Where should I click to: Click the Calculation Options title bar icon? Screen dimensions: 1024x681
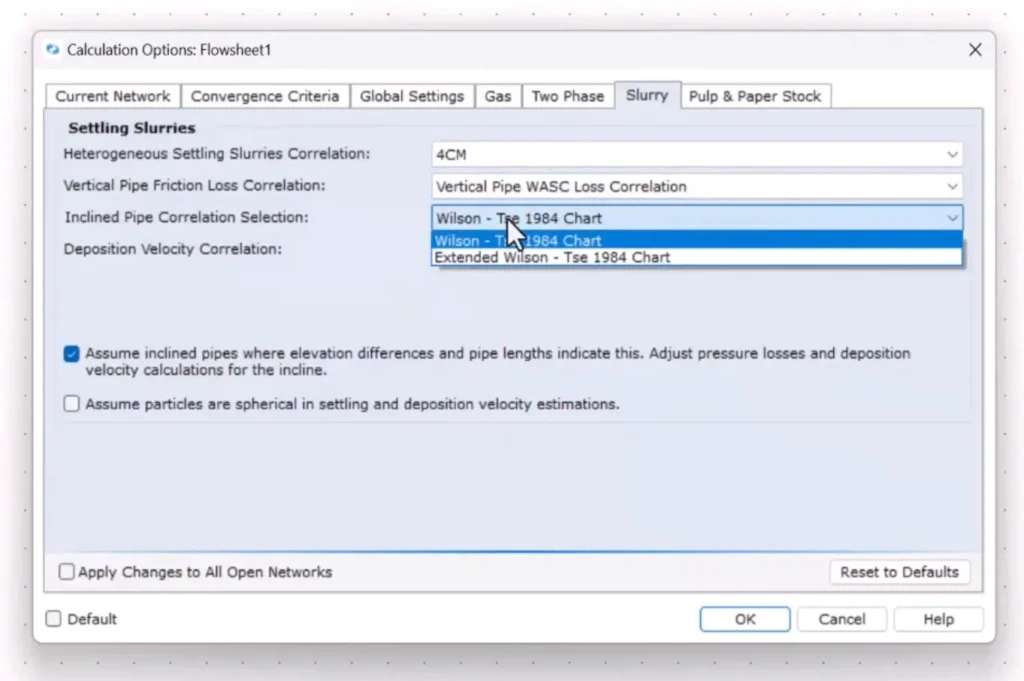(53, 50)
